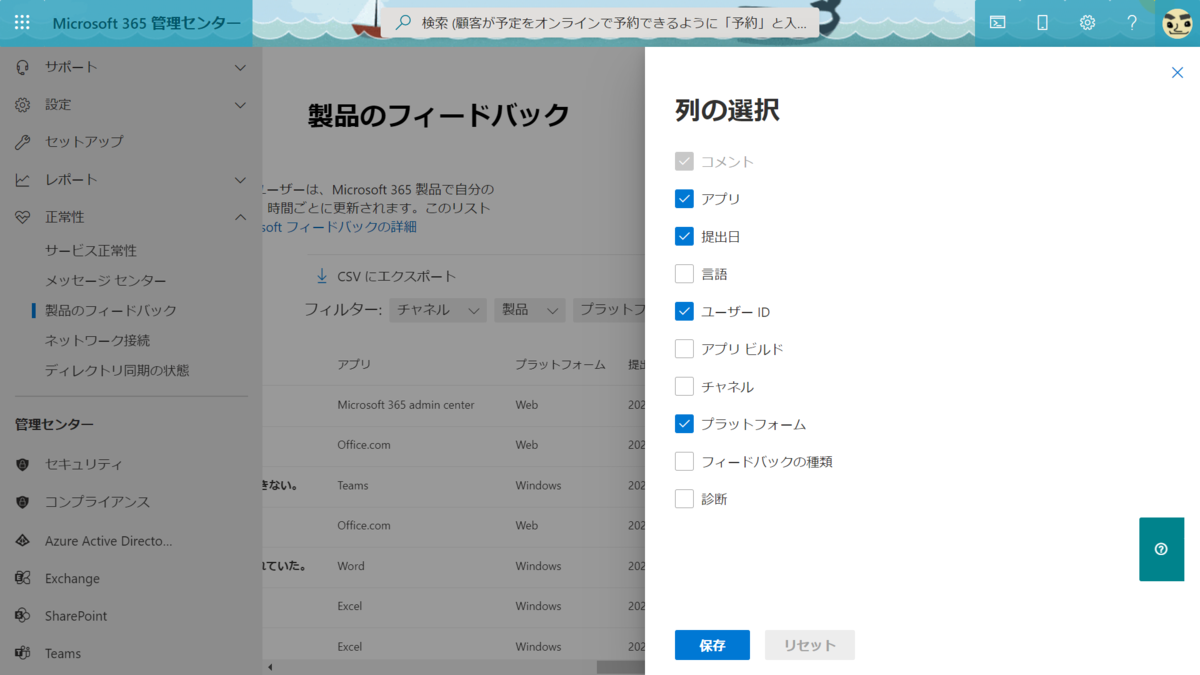Uncheck the 提出日 column checkbox
This screenshot has height=675, width=1200.
(x=684, y=236)
